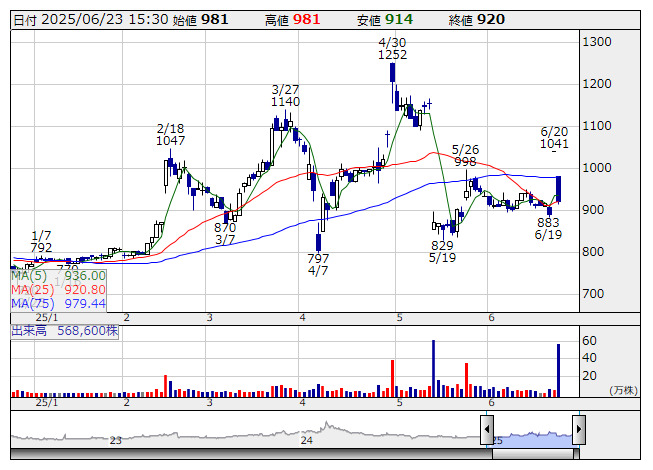
Task: Click the tall blue volume bar in mid-May
Action: coord(434,368)
